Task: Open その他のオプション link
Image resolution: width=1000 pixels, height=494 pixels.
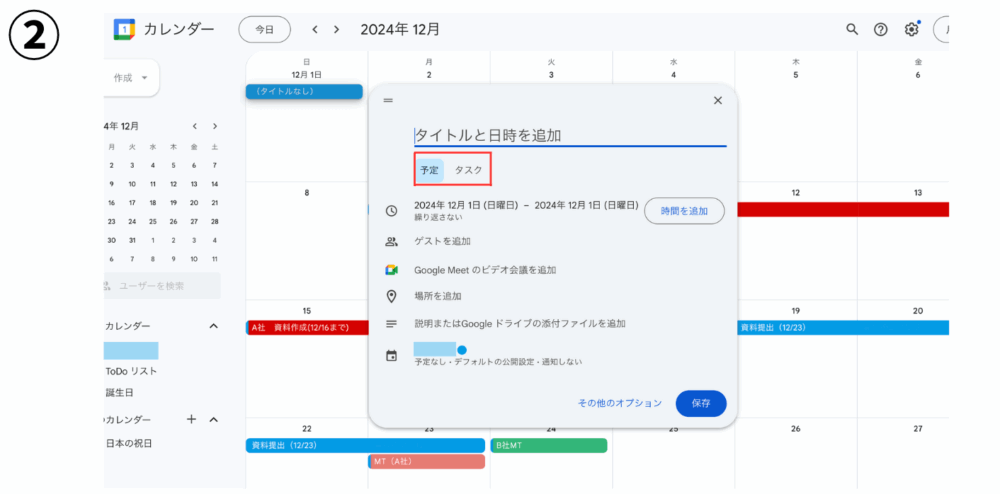Action: pyautogui.click(x=620, y=403)
